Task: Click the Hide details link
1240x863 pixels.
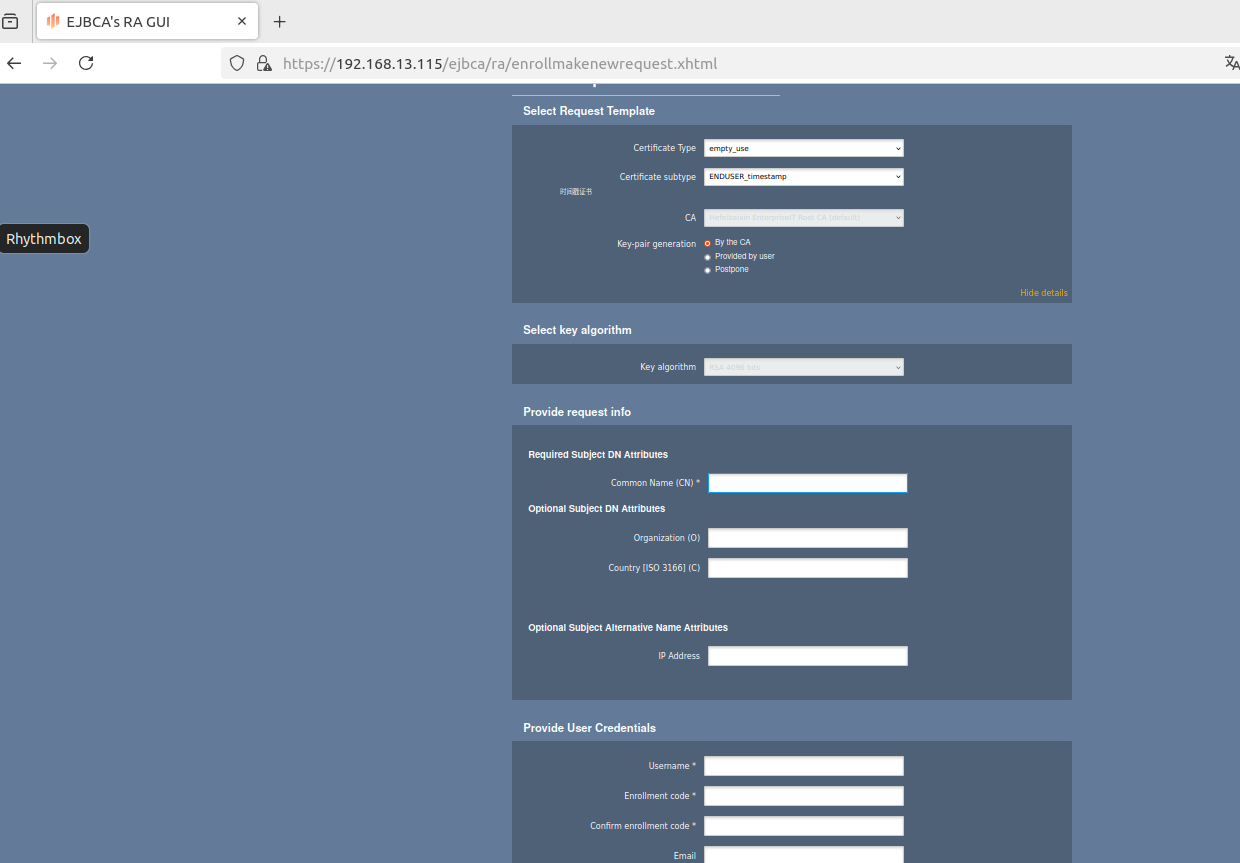Action: (x=1043, y=293)
